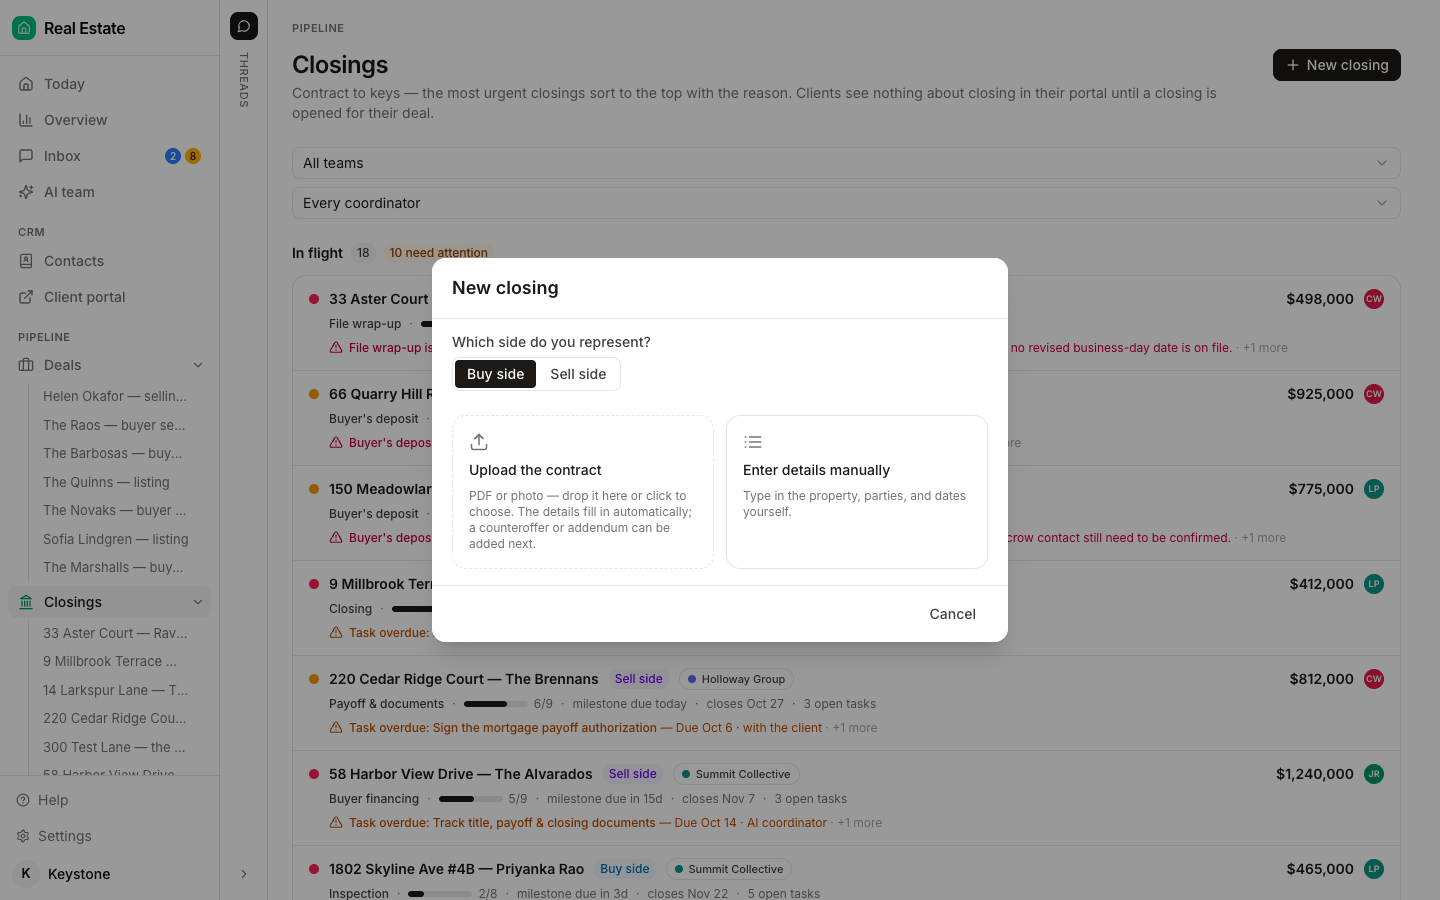
Task: Click the Real Estate home logo icon
Action: tap(24, 28)
